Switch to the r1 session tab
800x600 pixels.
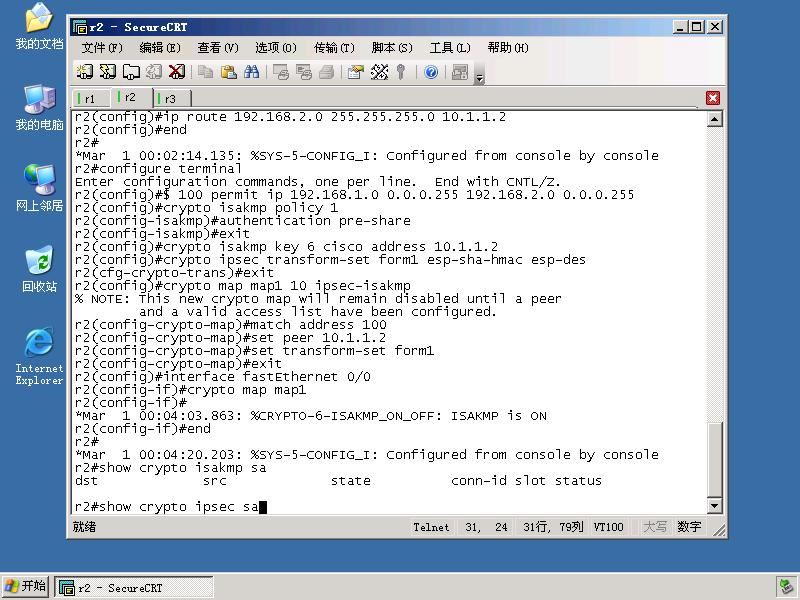click(91, 98)
